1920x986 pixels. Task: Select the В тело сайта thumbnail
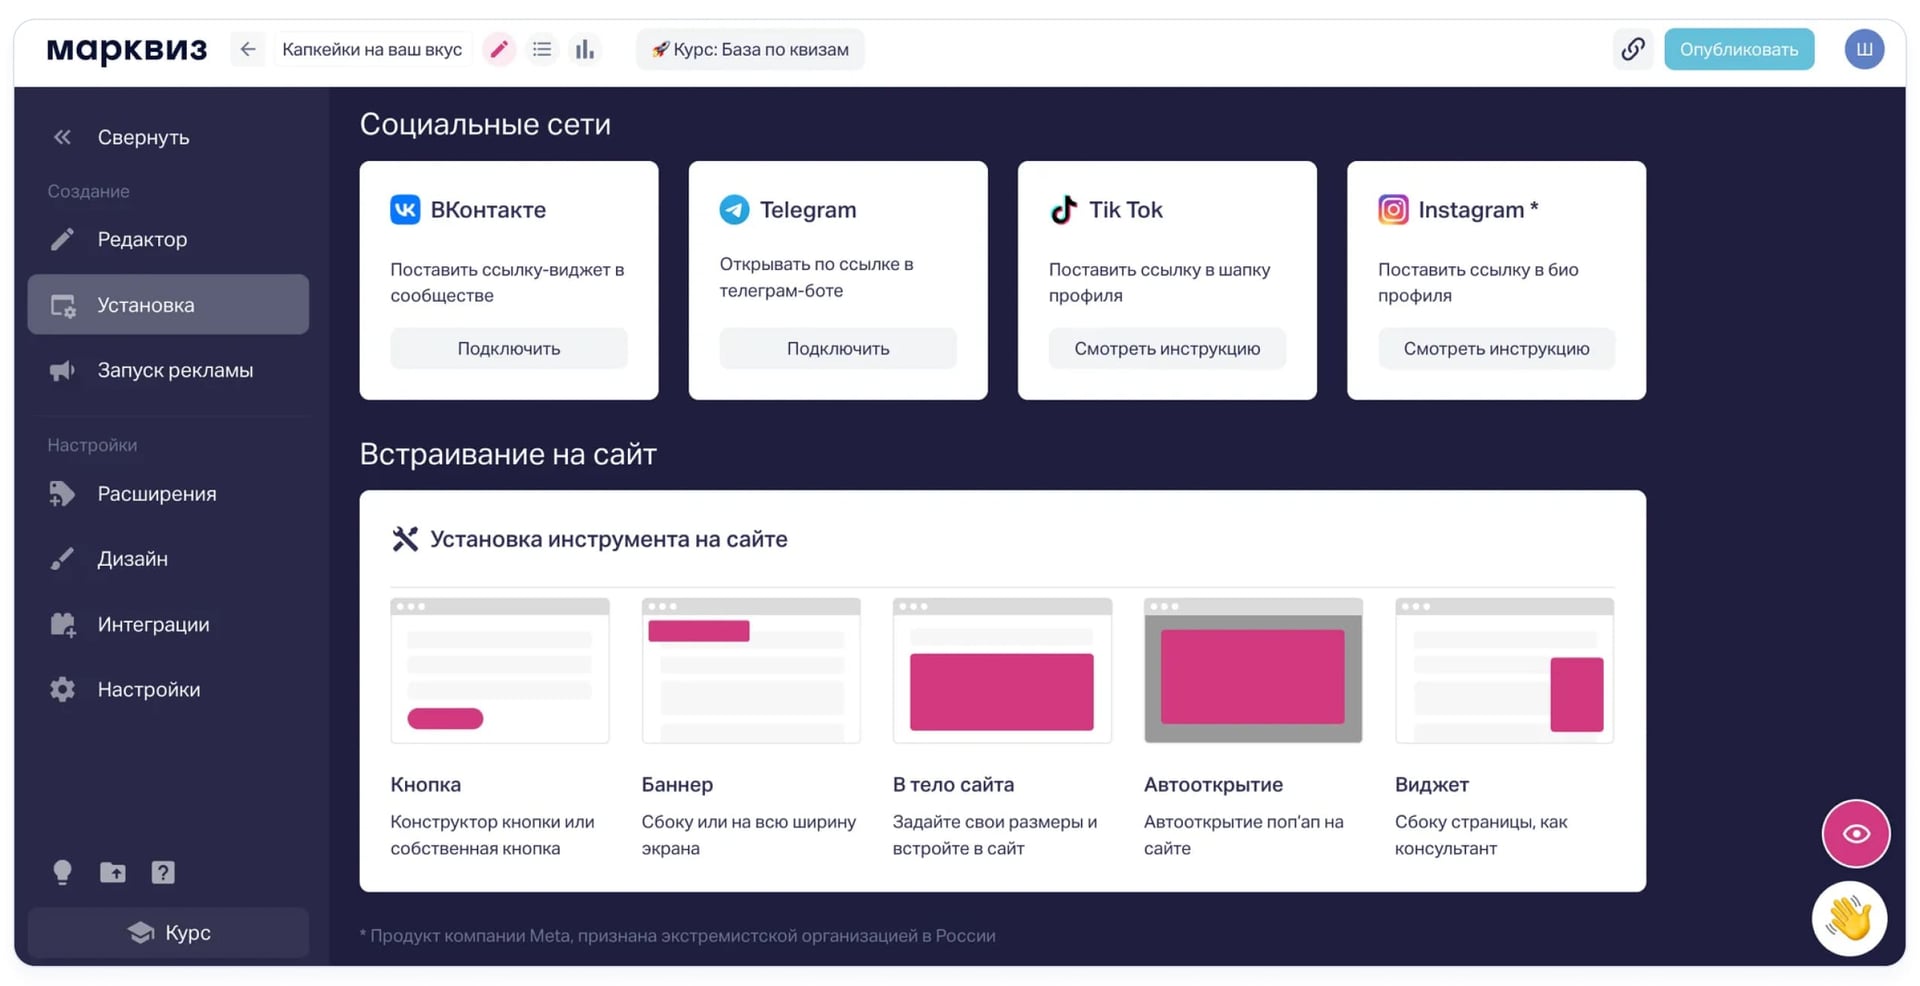coord(1002,670)
